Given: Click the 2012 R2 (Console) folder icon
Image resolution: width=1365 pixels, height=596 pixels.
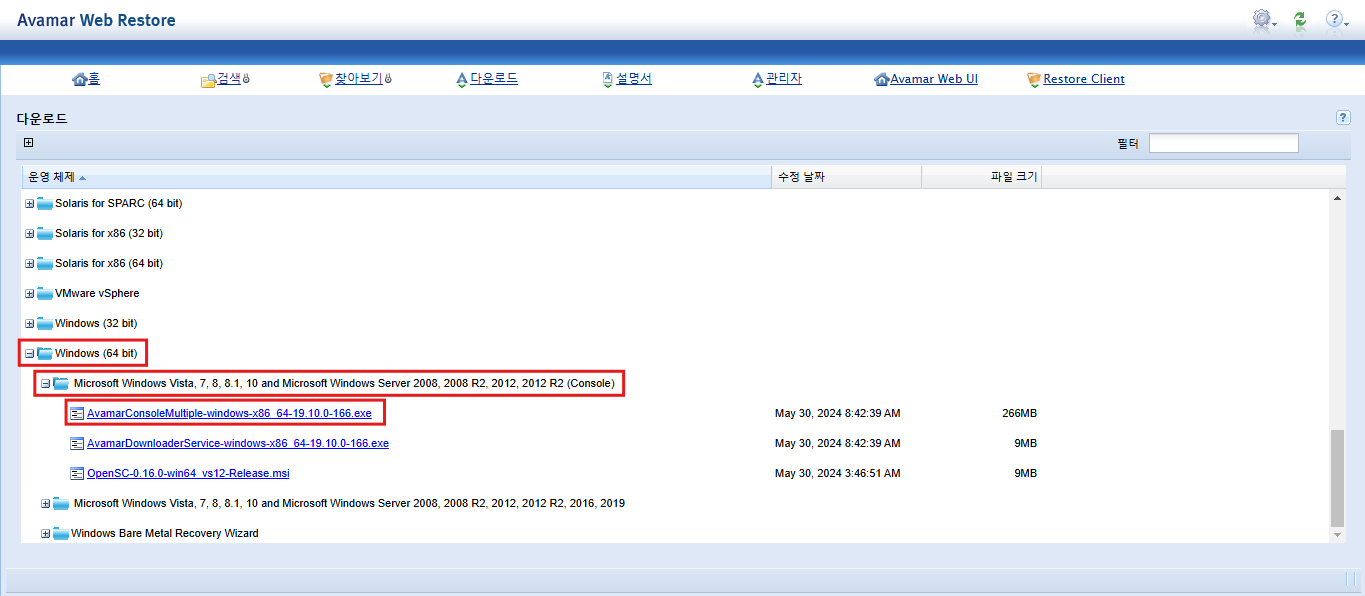Looking at the screenshot, I should click(x=61, y=383).
